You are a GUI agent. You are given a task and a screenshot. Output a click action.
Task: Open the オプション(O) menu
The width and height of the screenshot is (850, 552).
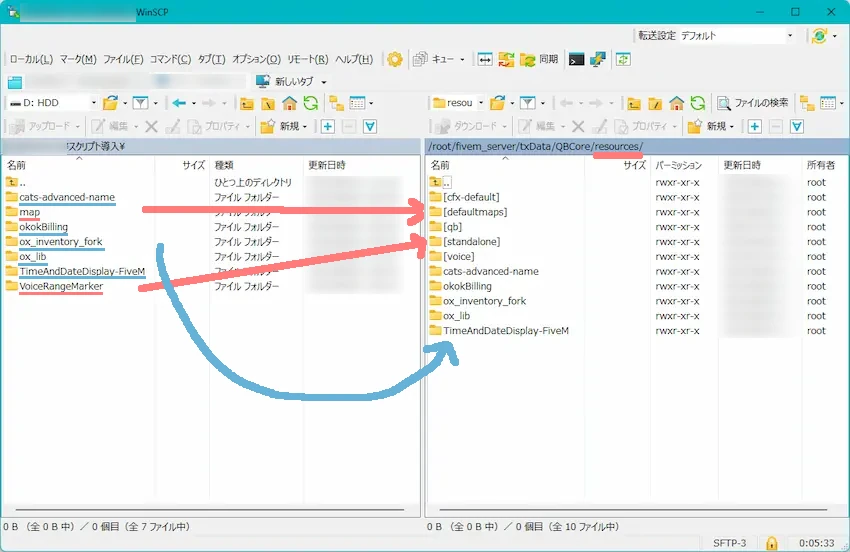(x=256, y=59)
